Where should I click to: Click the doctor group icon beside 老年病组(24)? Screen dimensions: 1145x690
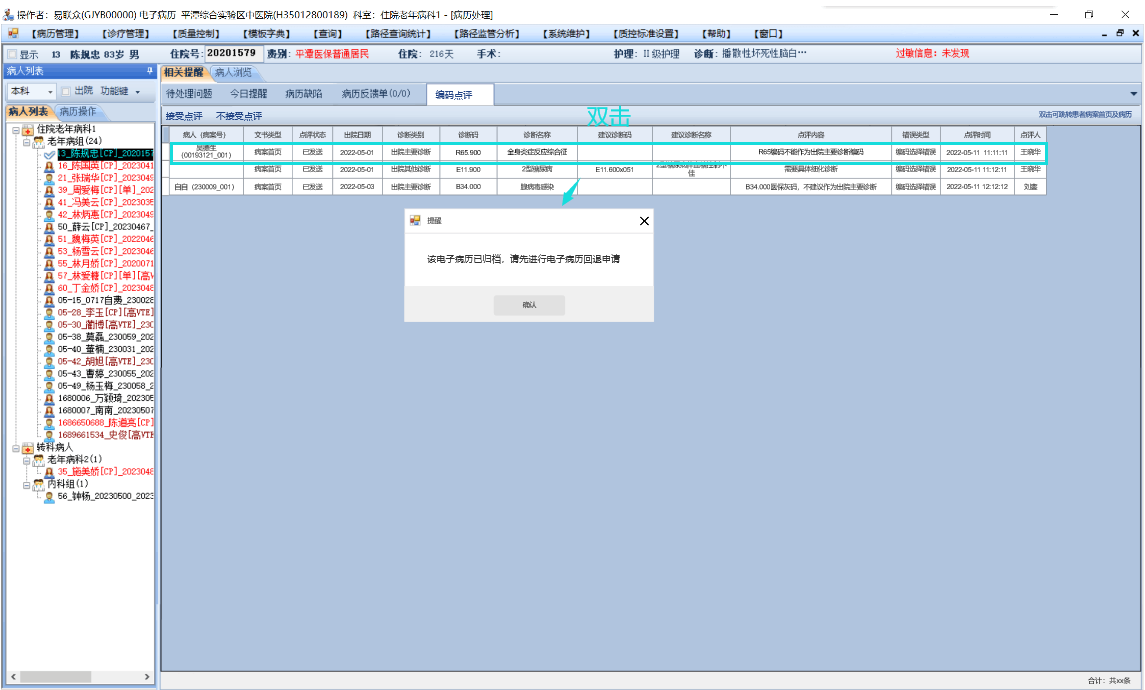click(x=39, y=142)
